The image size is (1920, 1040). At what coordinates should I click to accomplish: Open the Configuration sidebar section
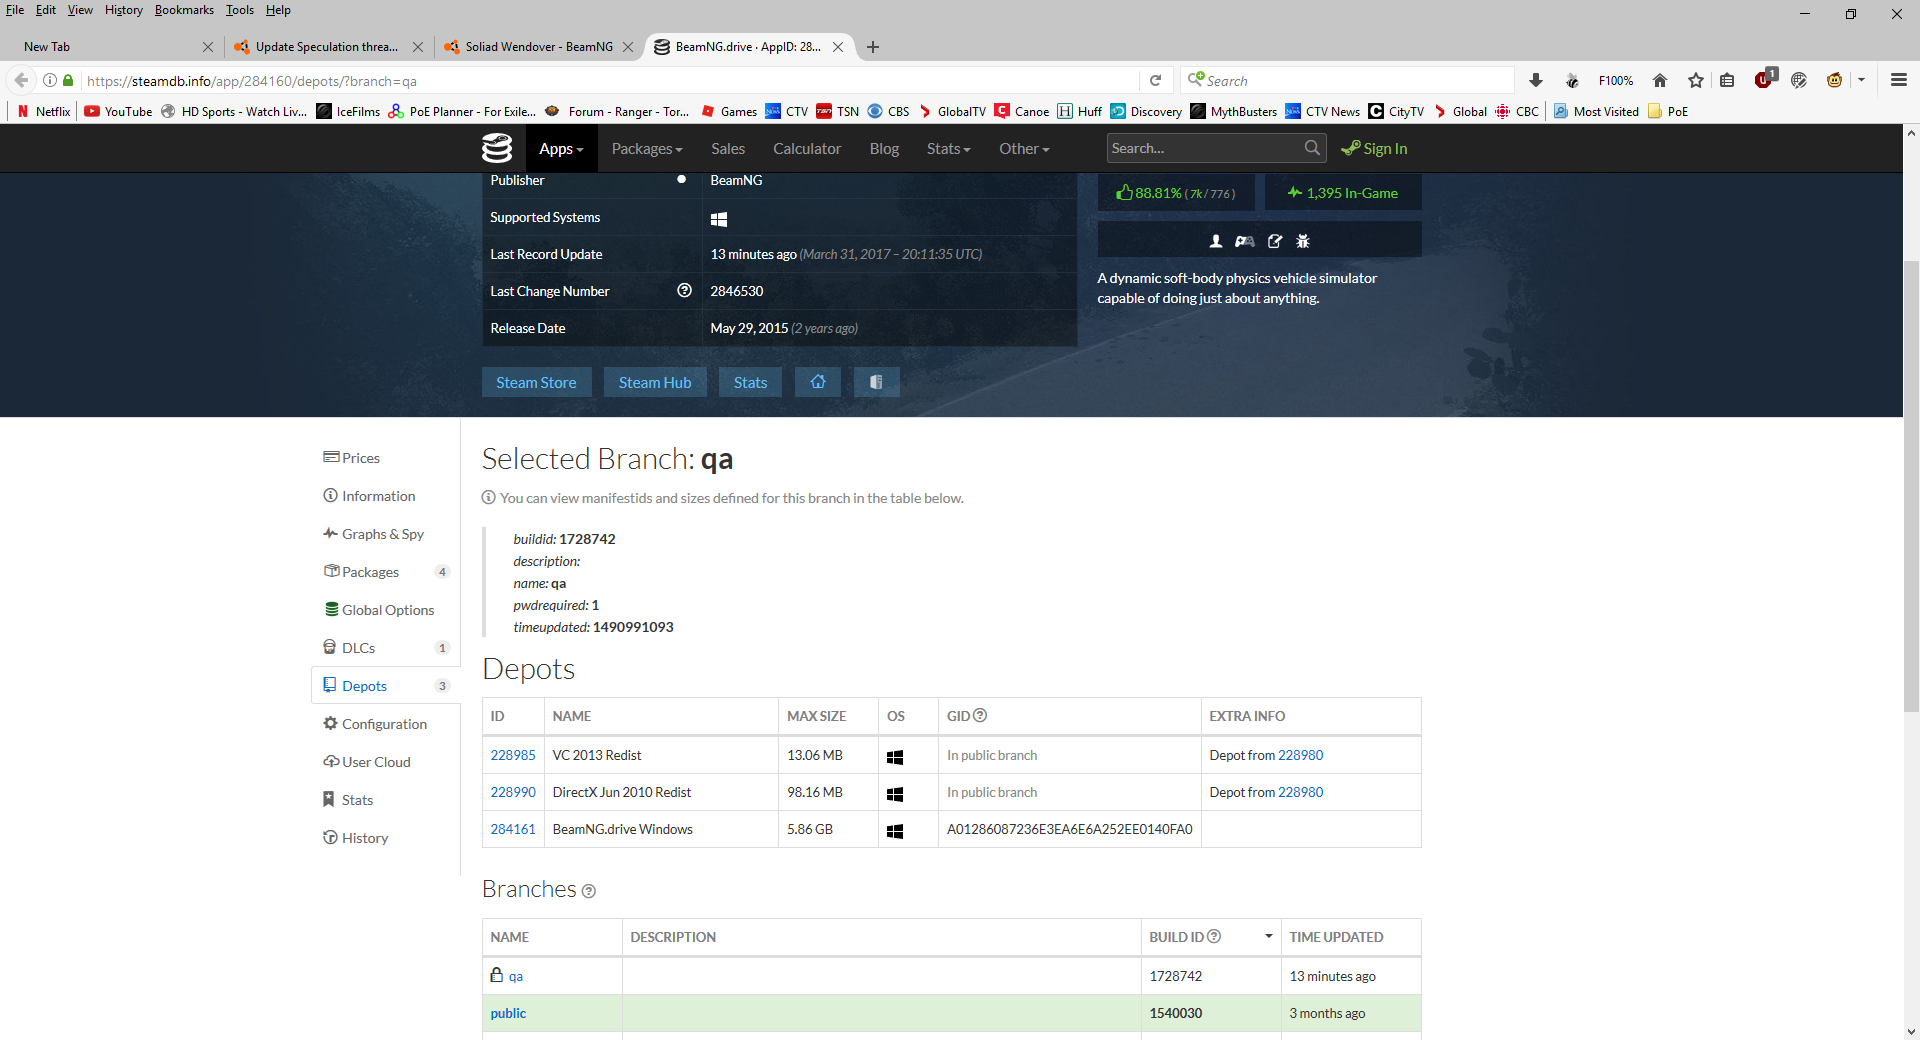(386, 724)
